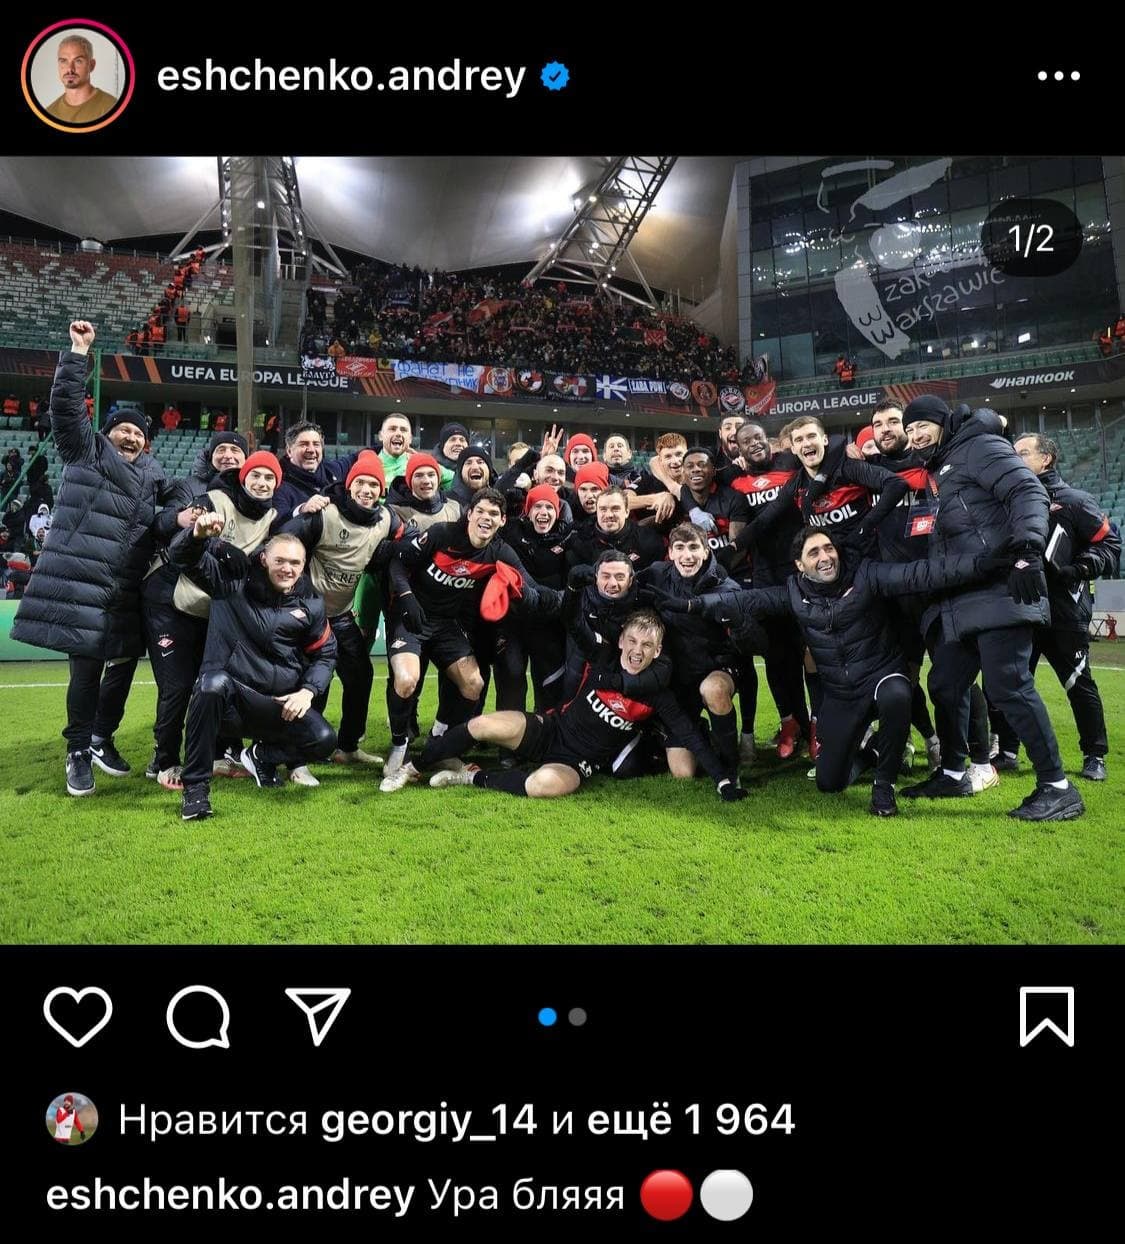Screen dimensions: 1125x1244
Task: Open the eshchenko.andrey profile from header username
Action: [341, 77]
